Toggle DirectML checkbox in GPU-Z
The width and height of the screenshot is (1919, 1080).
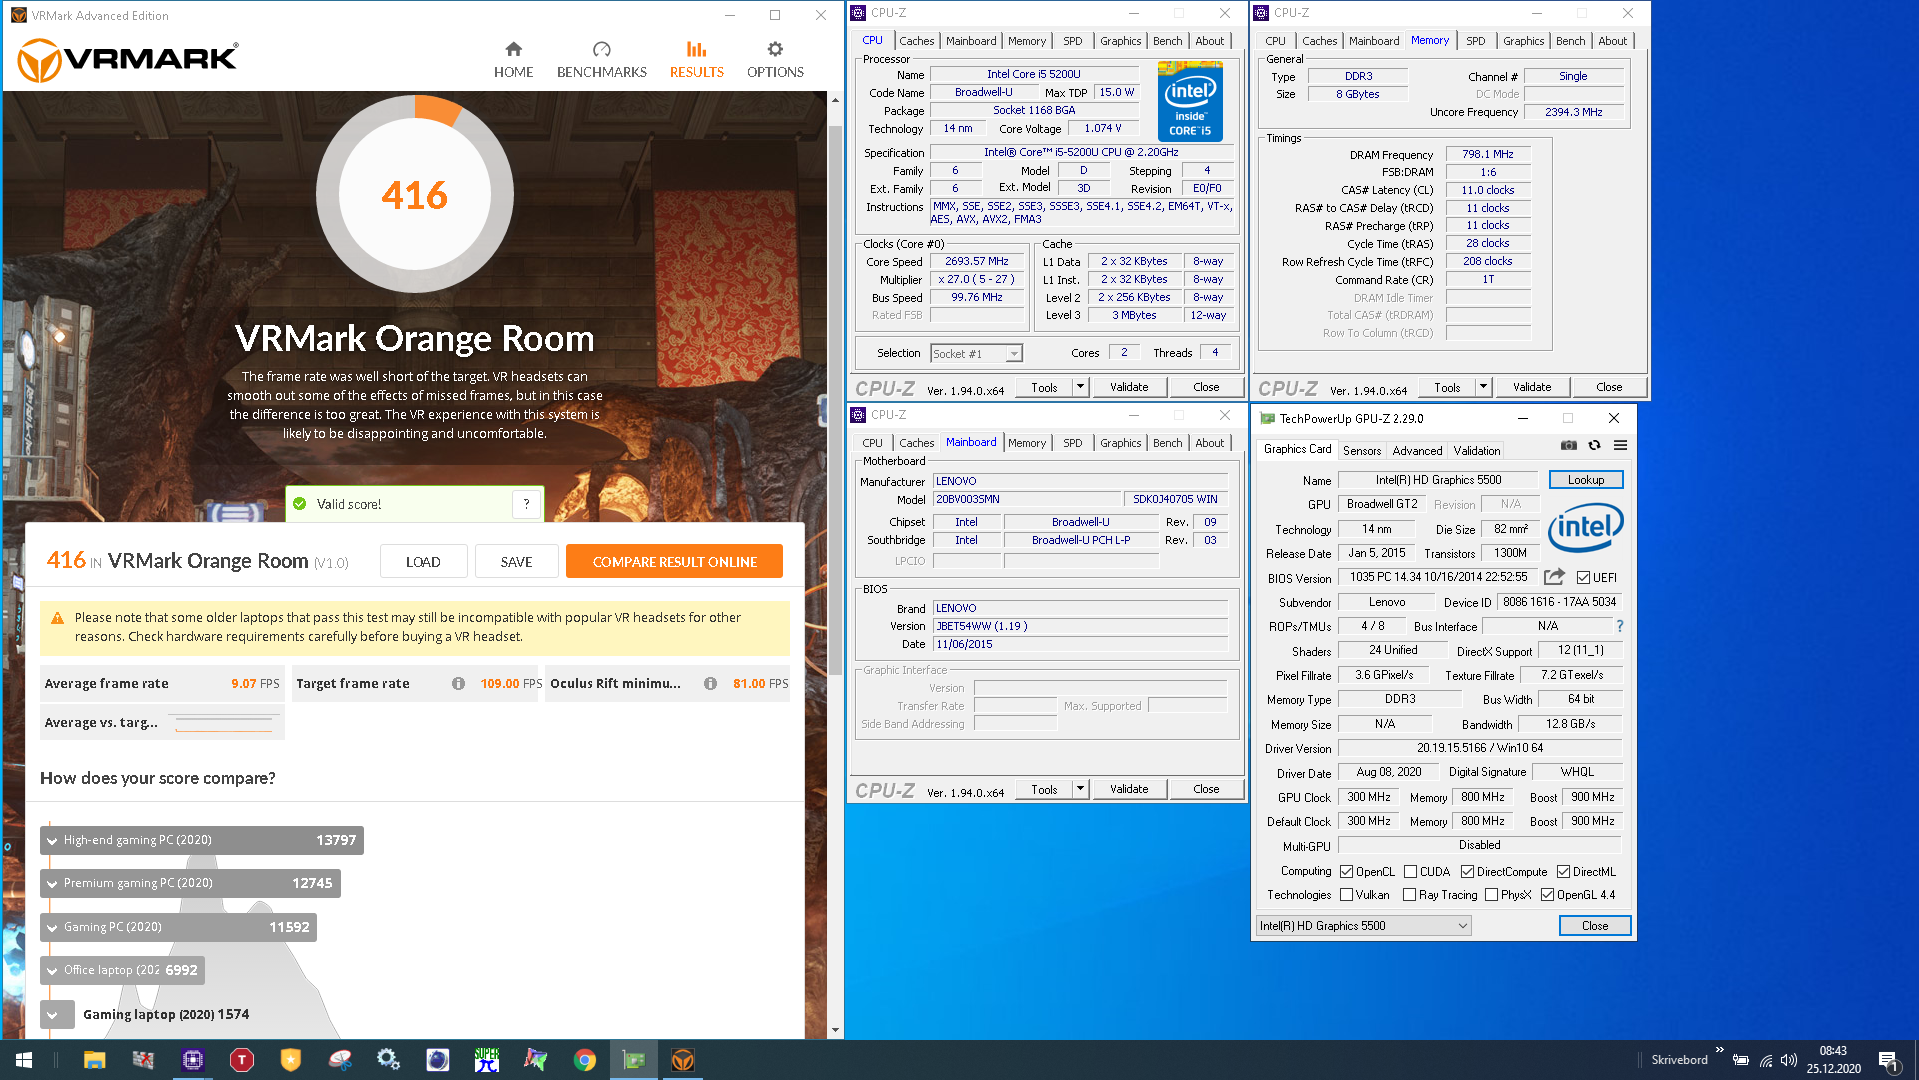tap(1563, 872)
